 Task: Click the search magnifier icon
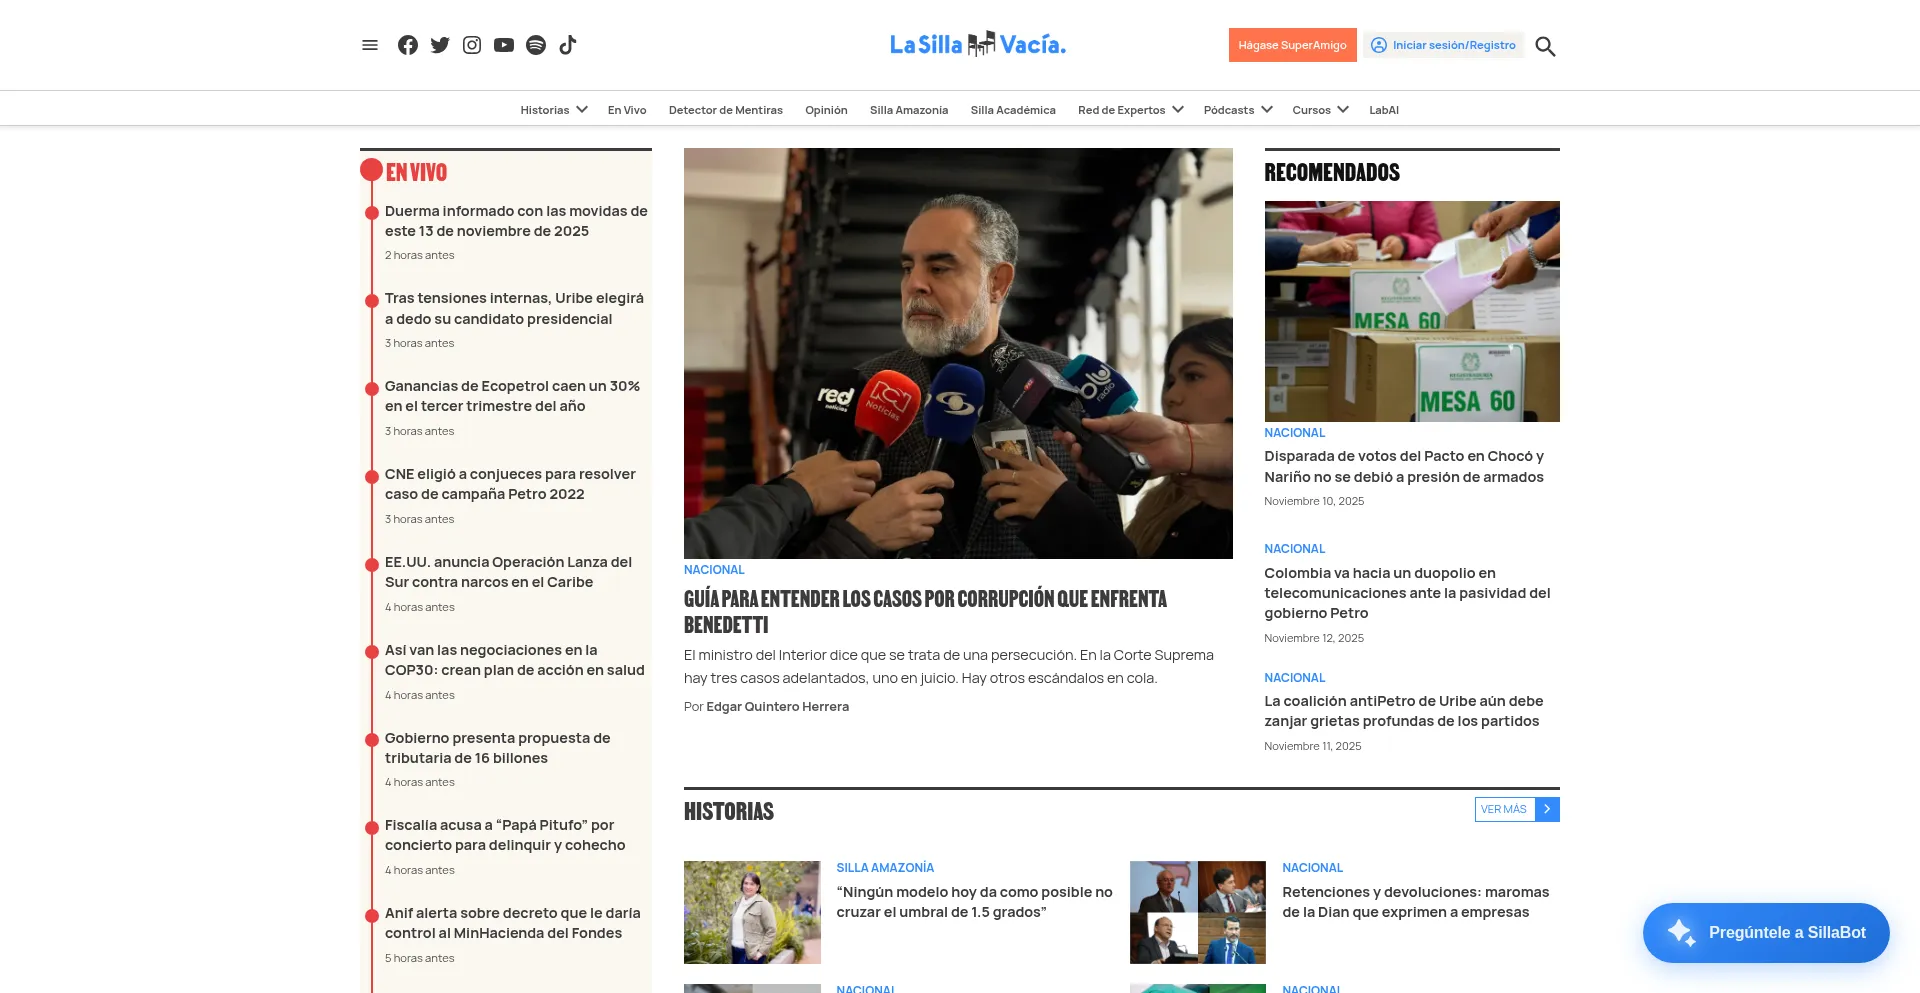click(1545, 46)
